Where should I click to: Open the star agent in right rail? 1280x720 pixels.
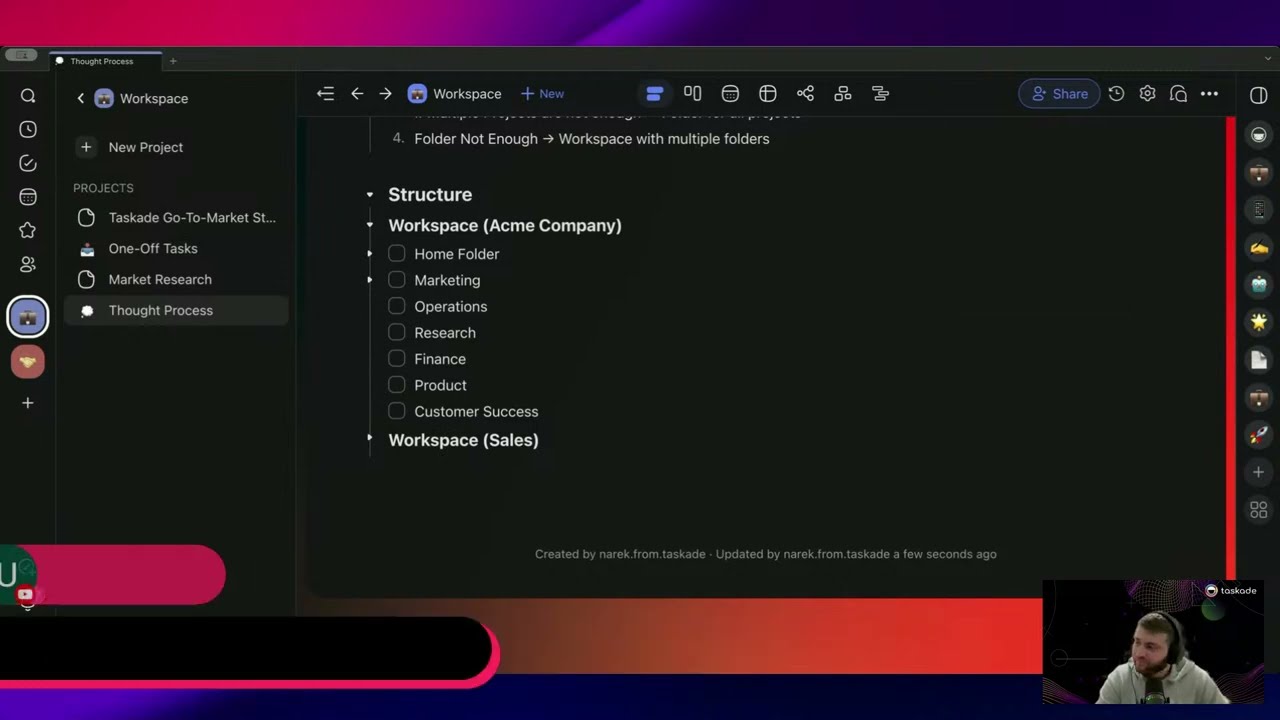coord(1259,322)
